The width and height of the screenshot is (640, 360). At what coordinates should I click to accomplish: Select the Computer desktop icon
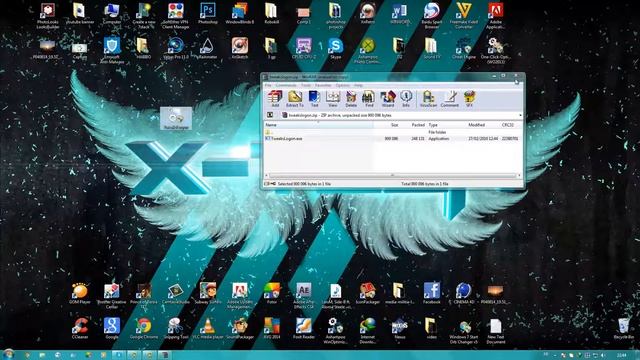[x=111, y=13]
